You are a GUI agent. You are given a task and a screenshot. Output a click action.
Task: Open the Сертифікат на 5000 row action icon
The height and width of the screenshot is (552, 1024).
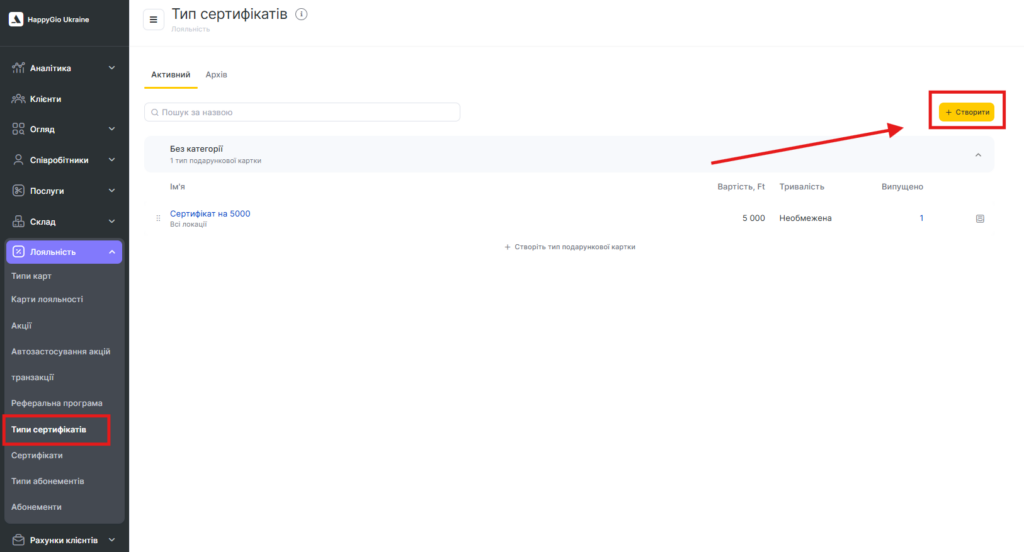979,218
